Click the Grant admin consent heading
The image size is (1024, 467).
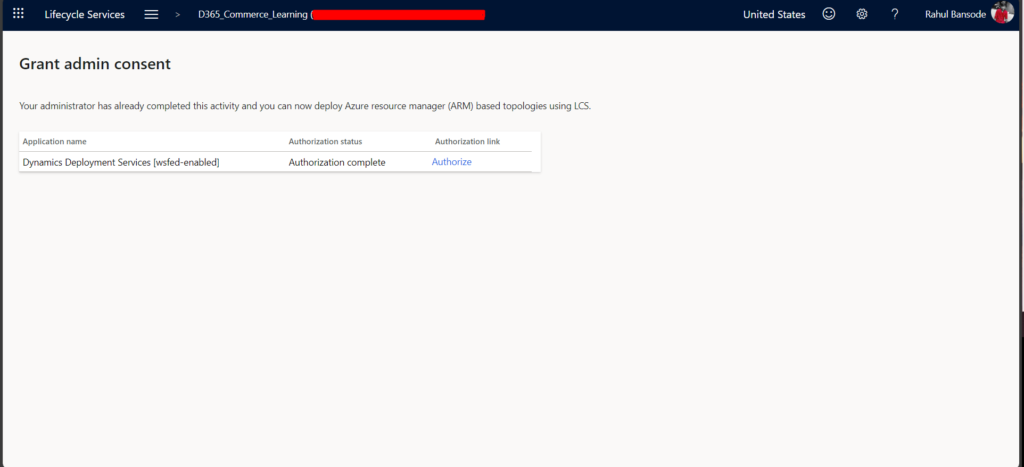(x=95, y=64)
